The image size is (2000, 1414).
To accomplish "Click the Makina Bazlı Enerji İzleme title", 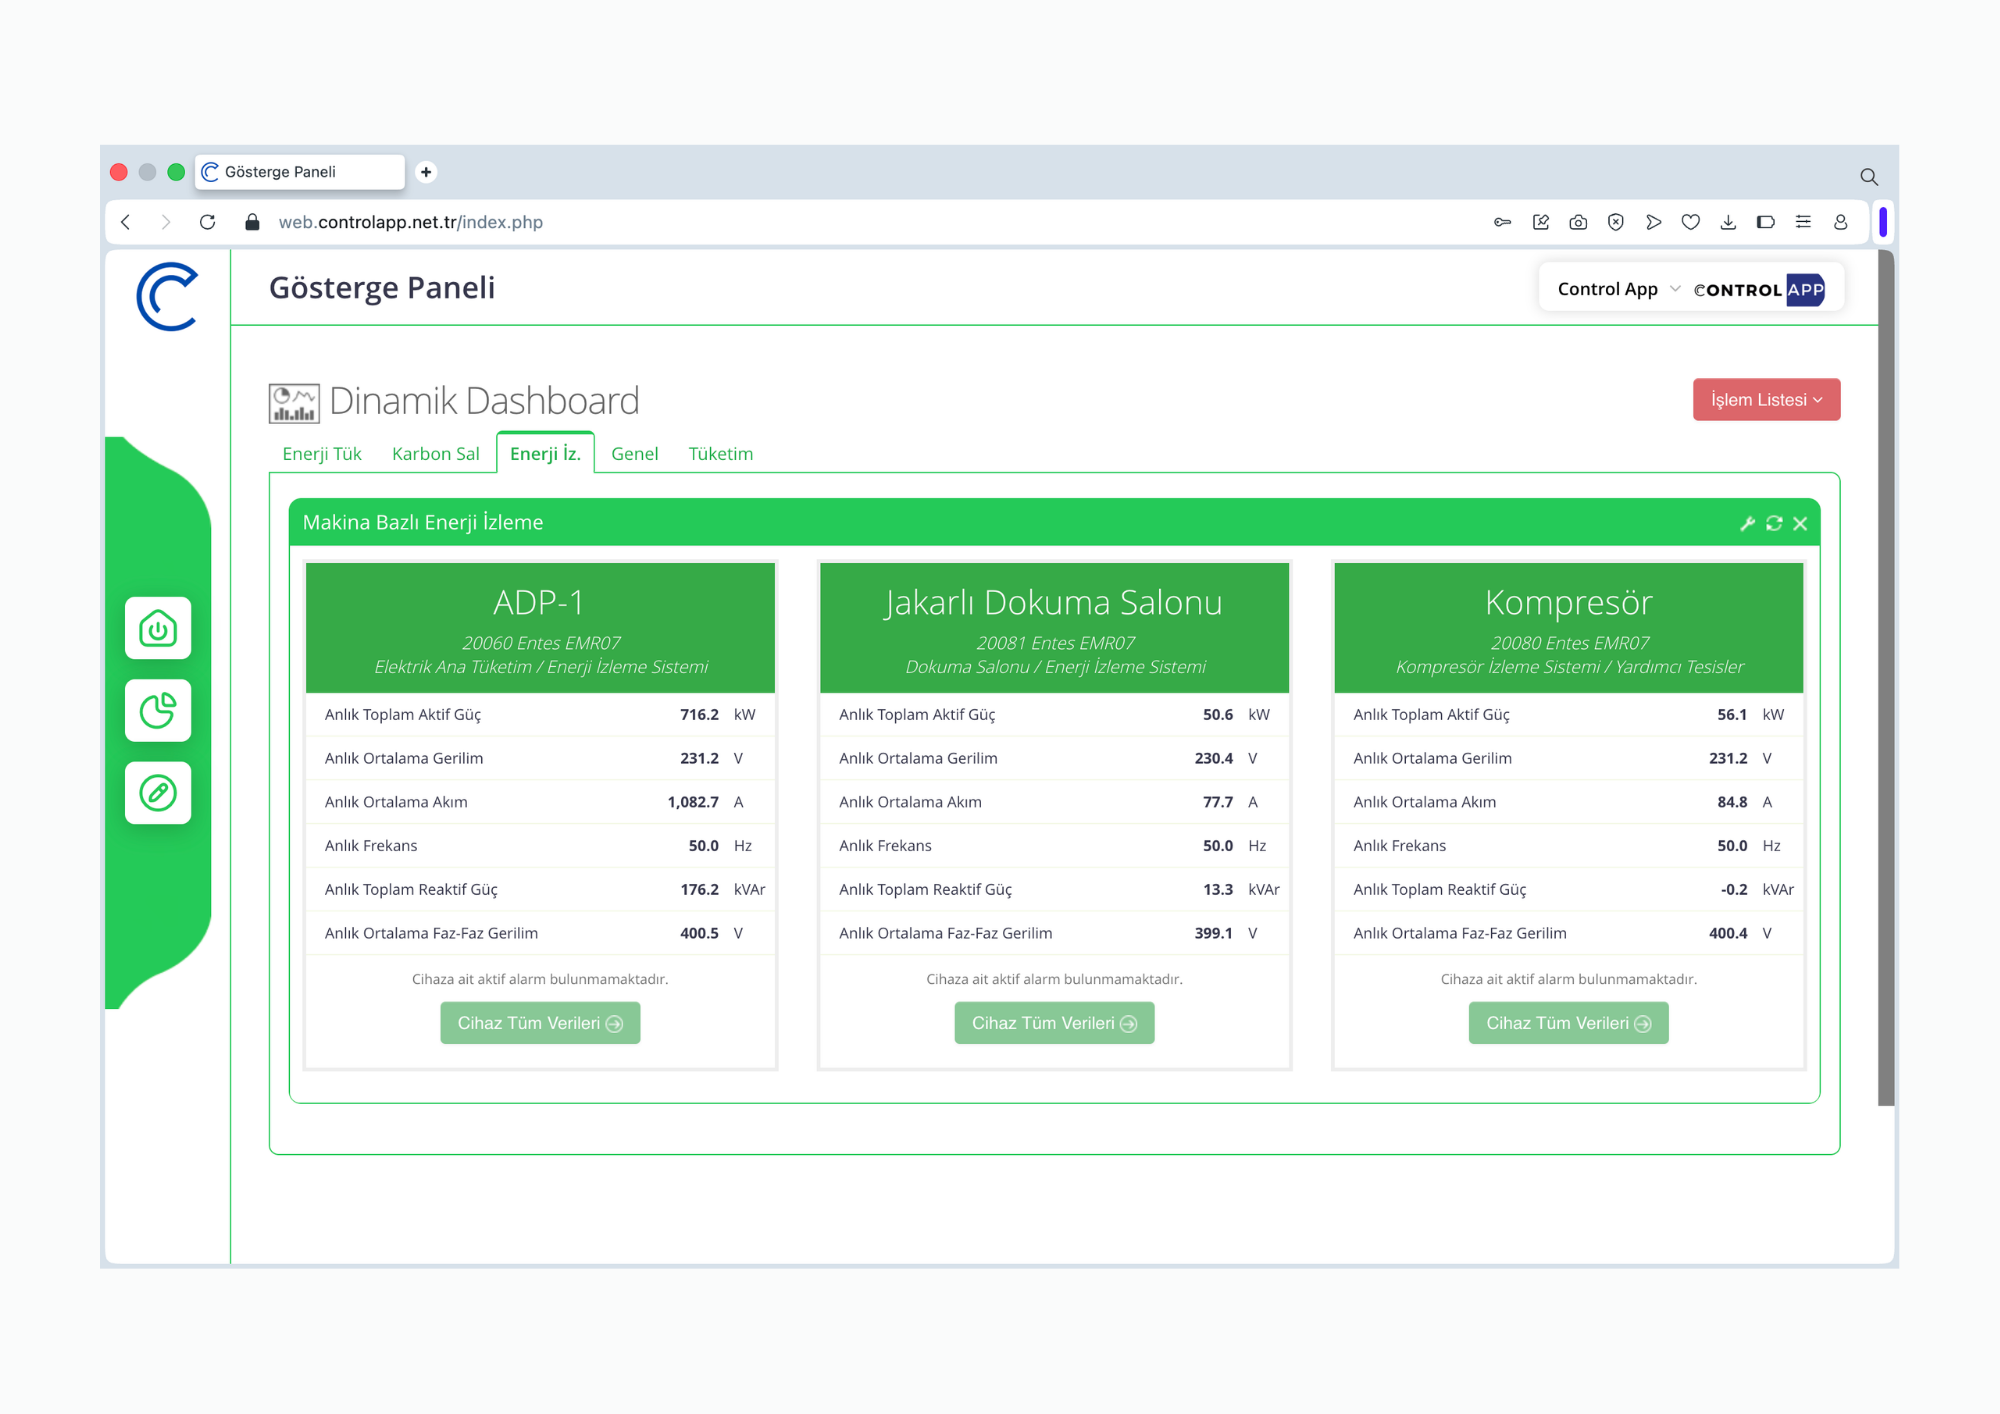I will pos(423,522).
